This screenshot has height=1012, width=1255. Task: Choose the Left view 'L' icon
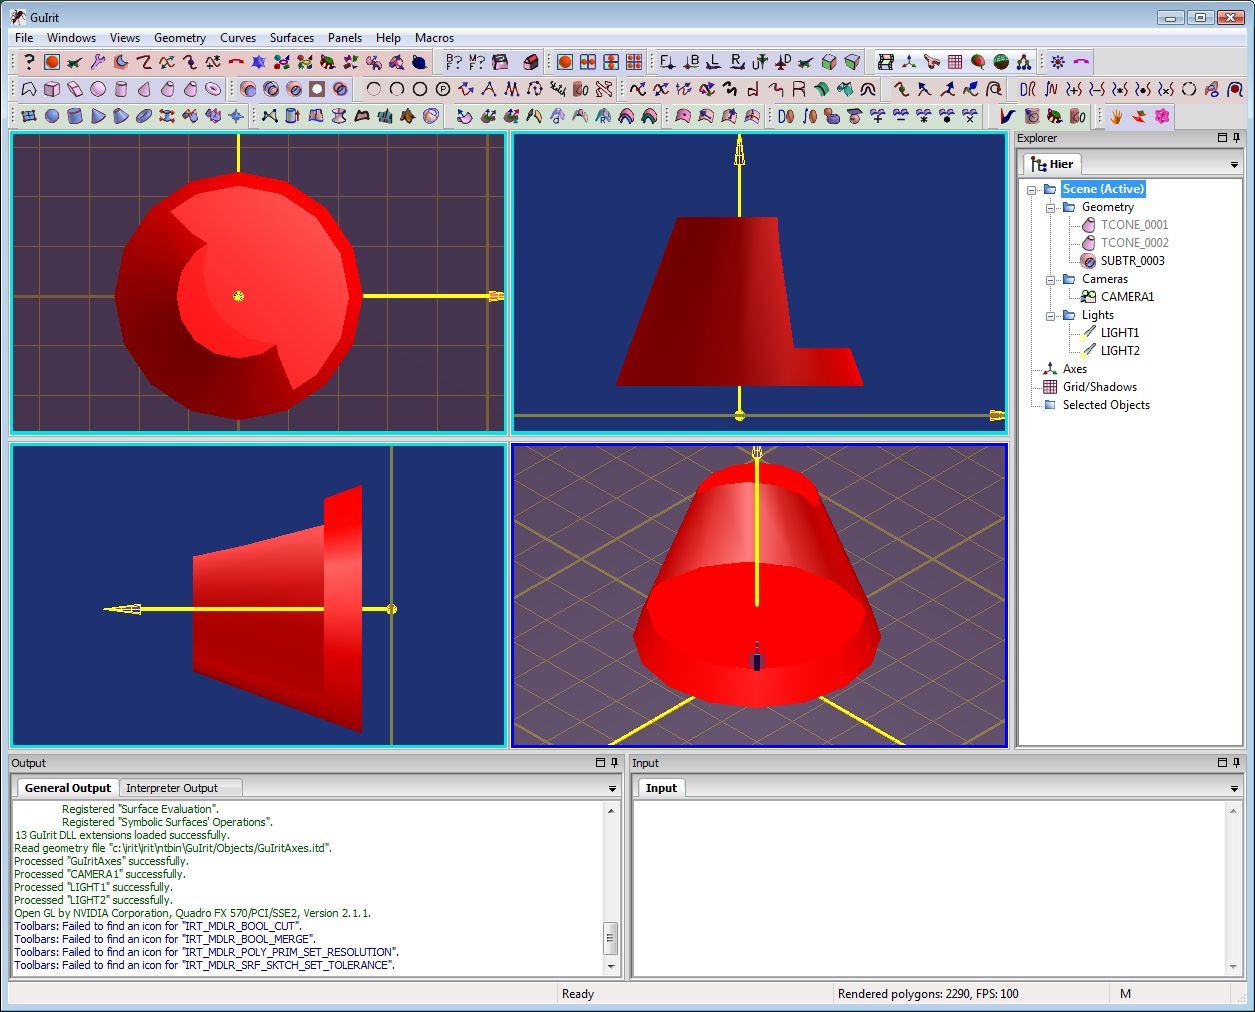[715, 62]
